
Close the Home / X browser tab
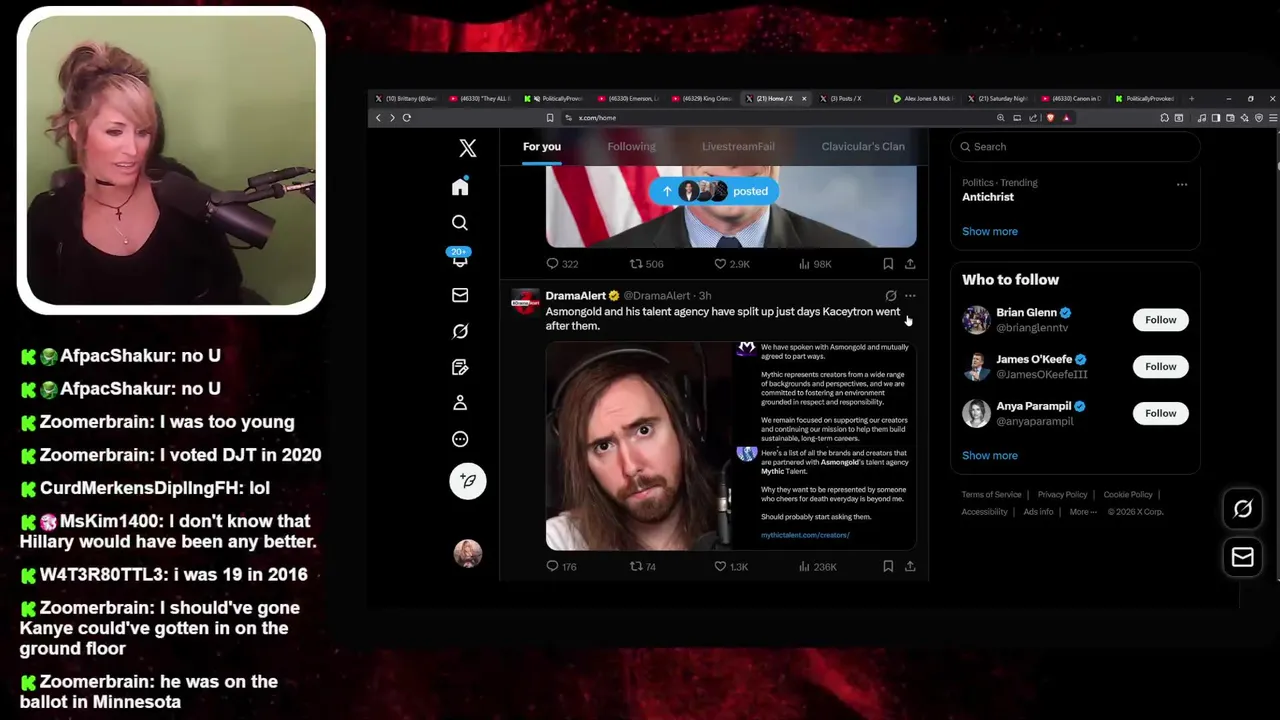click(x=804, y=99)
